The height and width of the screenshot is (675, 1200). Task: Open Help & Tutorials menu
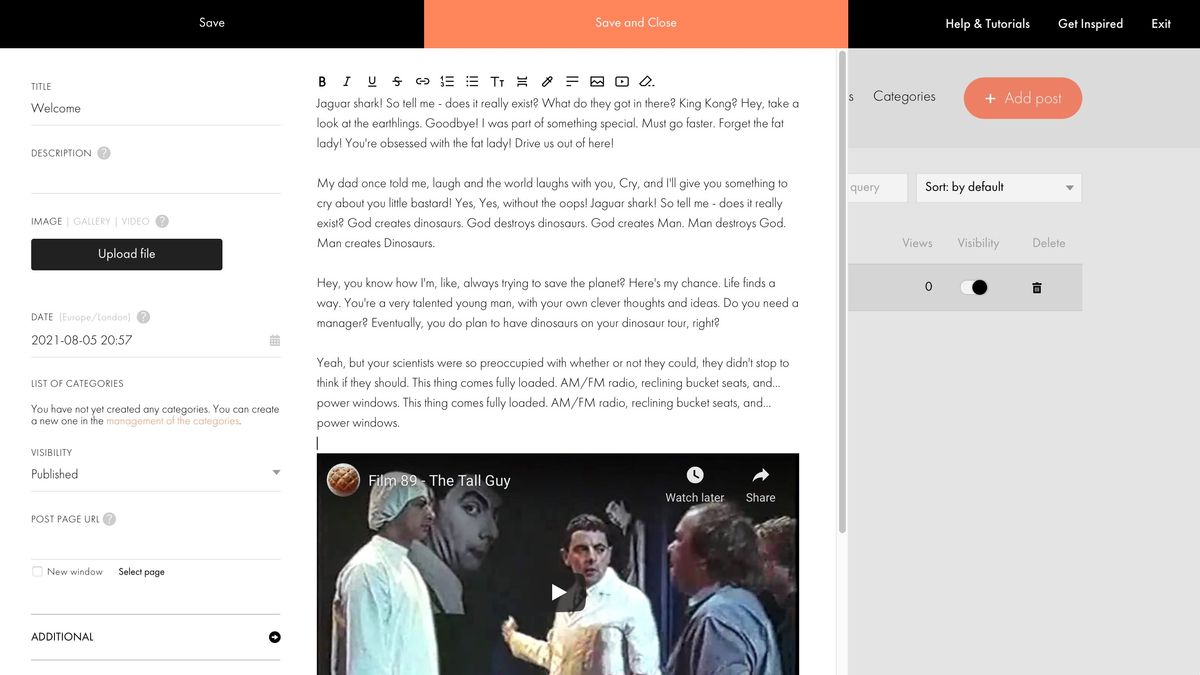point(987,22)
